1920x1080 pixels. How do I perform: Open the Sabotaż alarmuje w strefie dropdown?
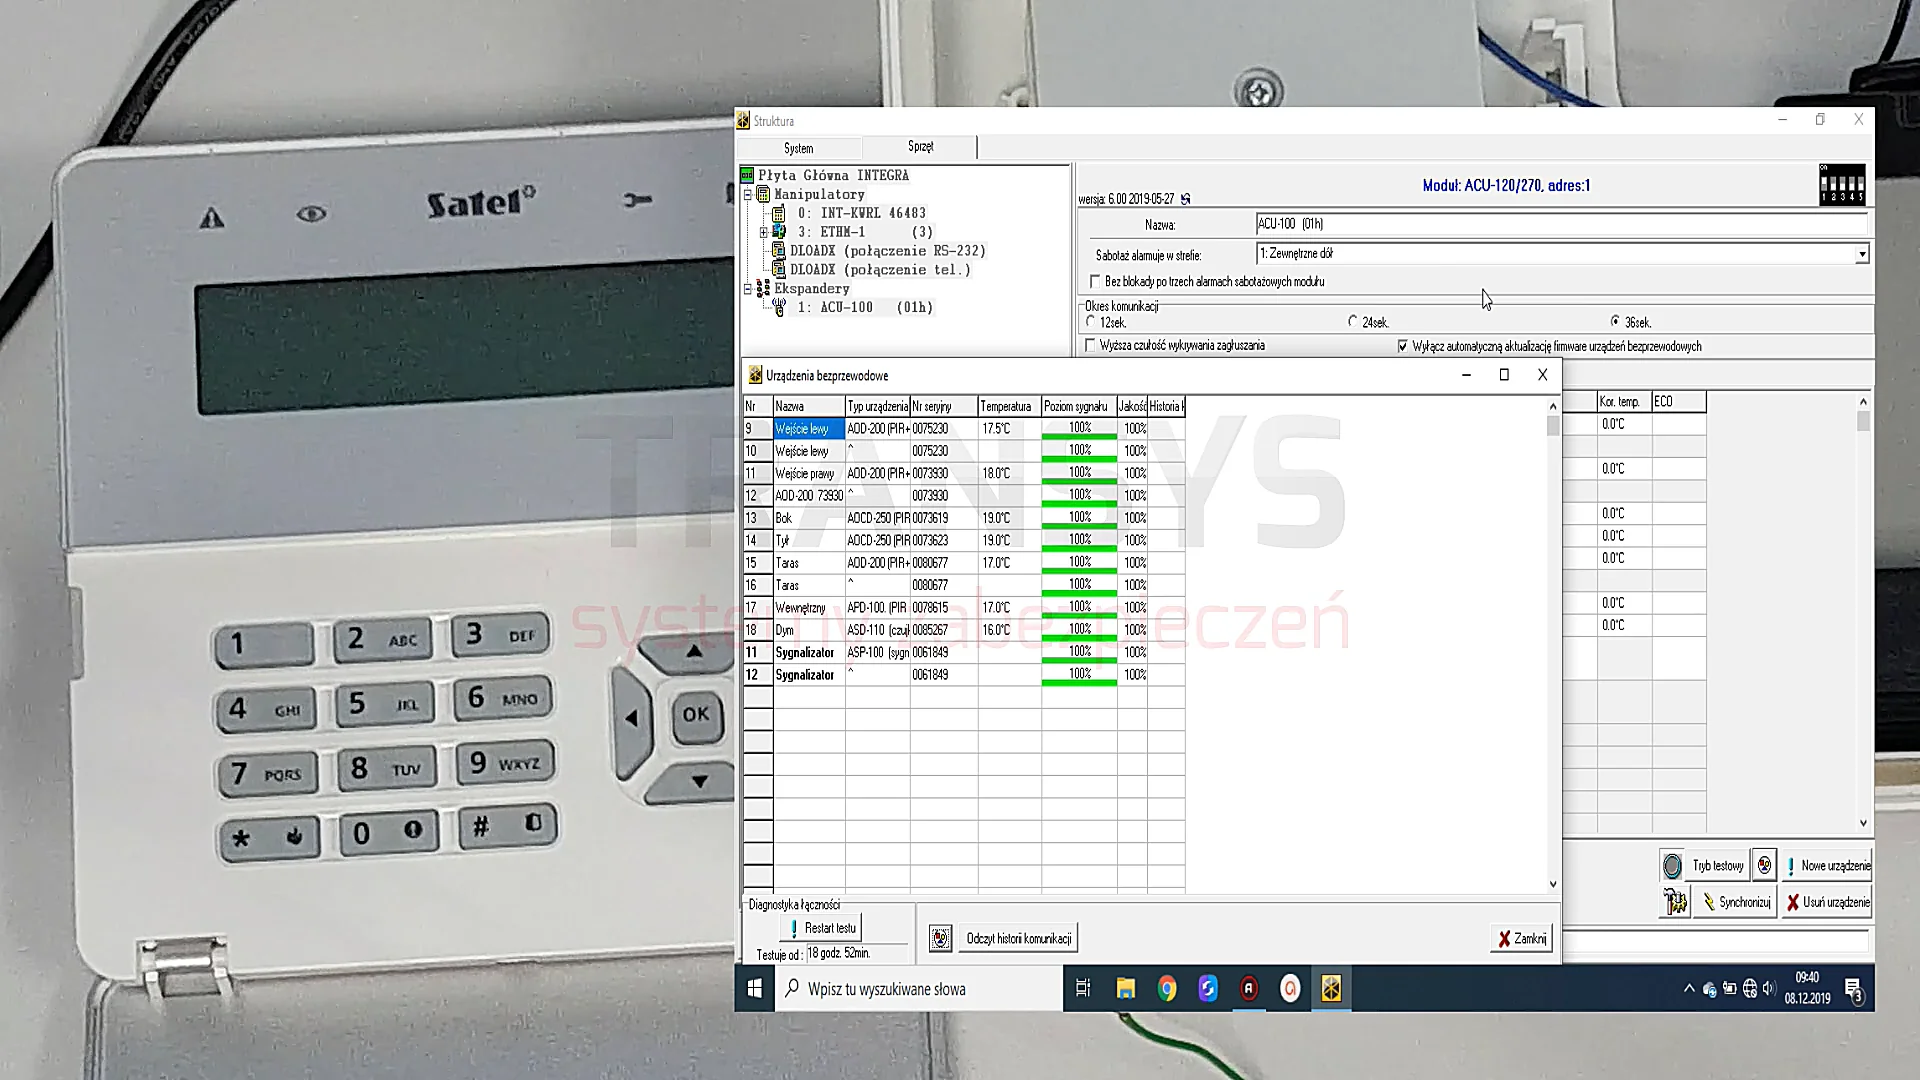click(1861, 254)
